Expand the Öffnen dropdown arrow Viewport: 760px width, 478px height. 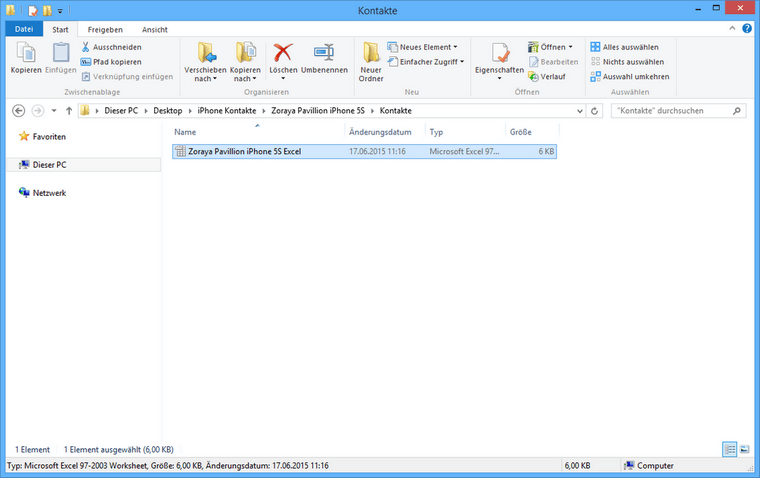tap(570, 47)
